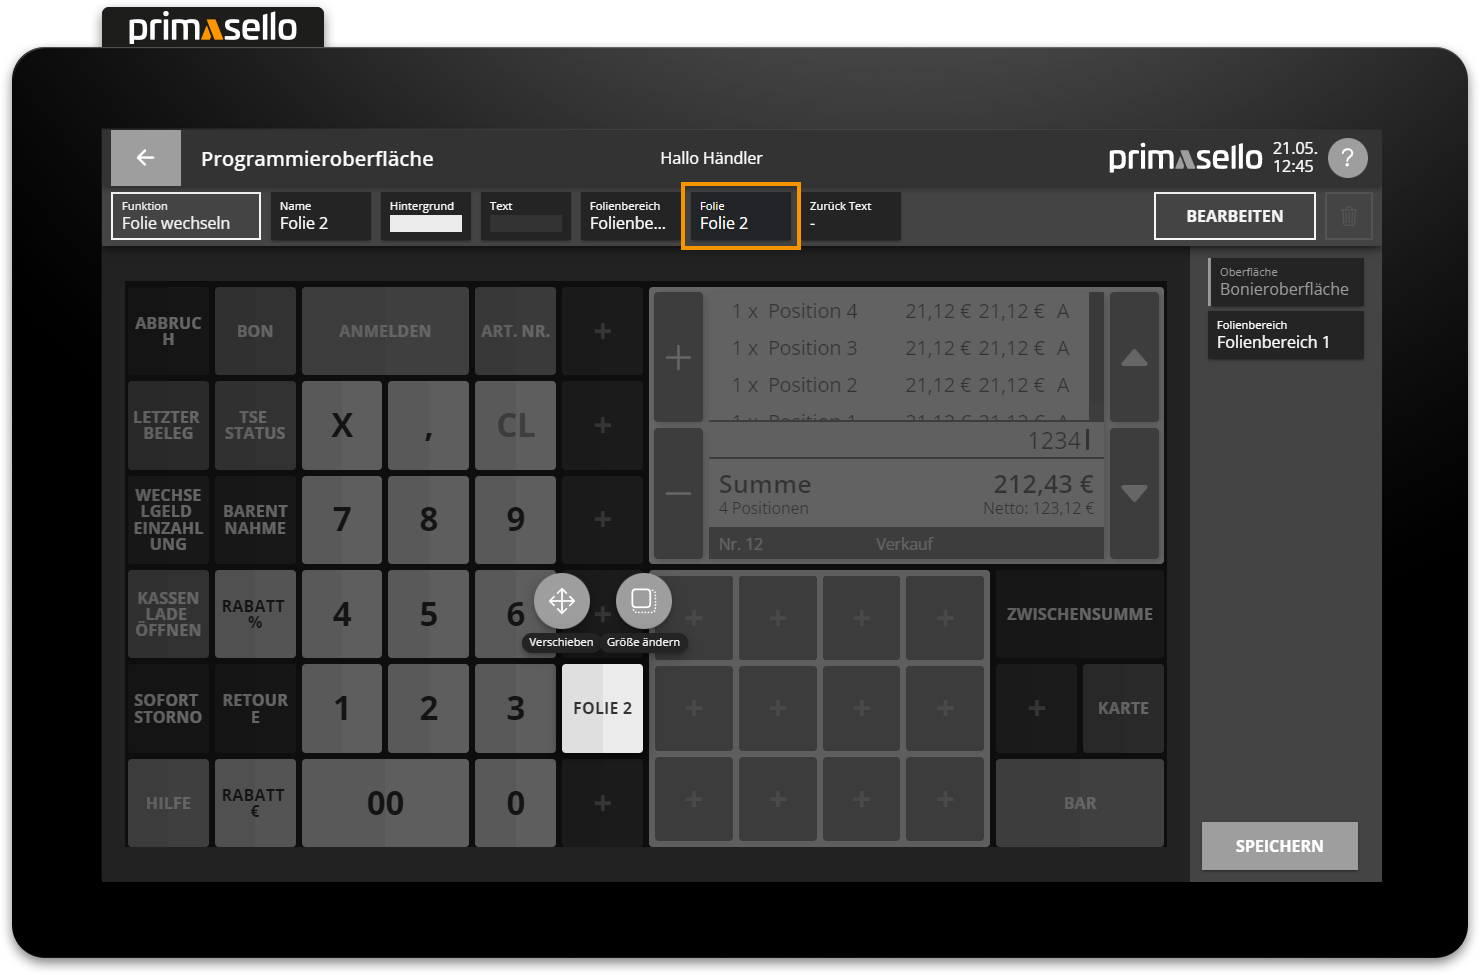Pick the white Hintergrund color swatch

[x=425, y=224]
